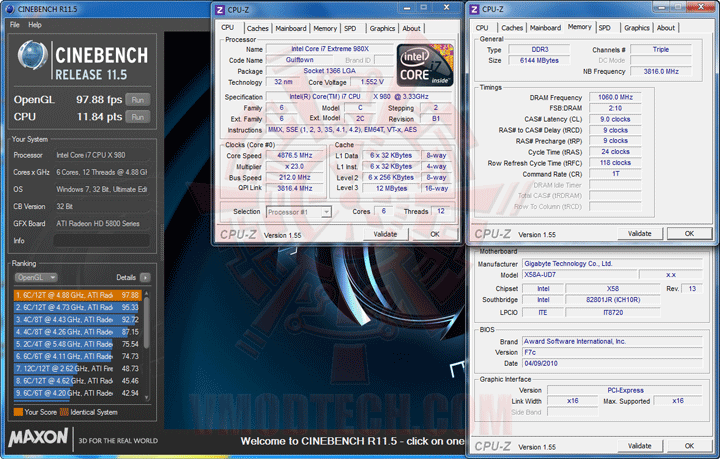Click the motherboard model X58A-UD7 field

pos(579,275)
